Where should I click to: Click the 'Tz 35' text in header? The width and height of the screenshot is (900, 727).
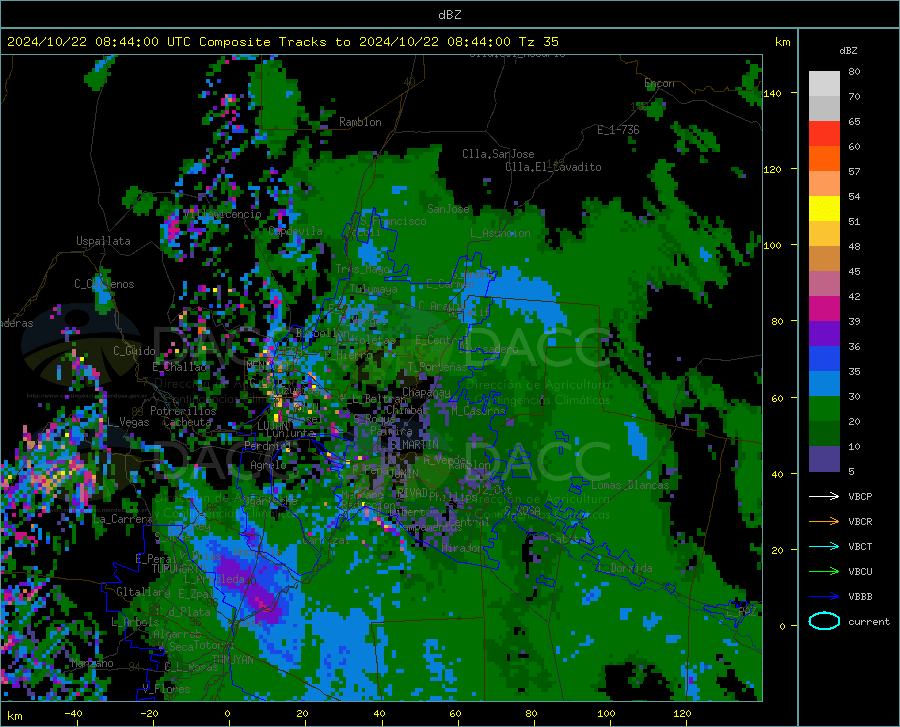click(538, 42)
